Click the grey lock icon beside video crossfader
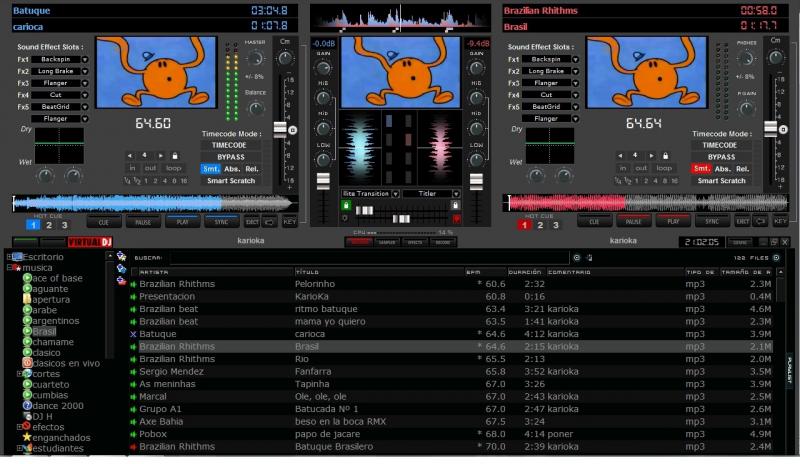 (x=456, y=205)
